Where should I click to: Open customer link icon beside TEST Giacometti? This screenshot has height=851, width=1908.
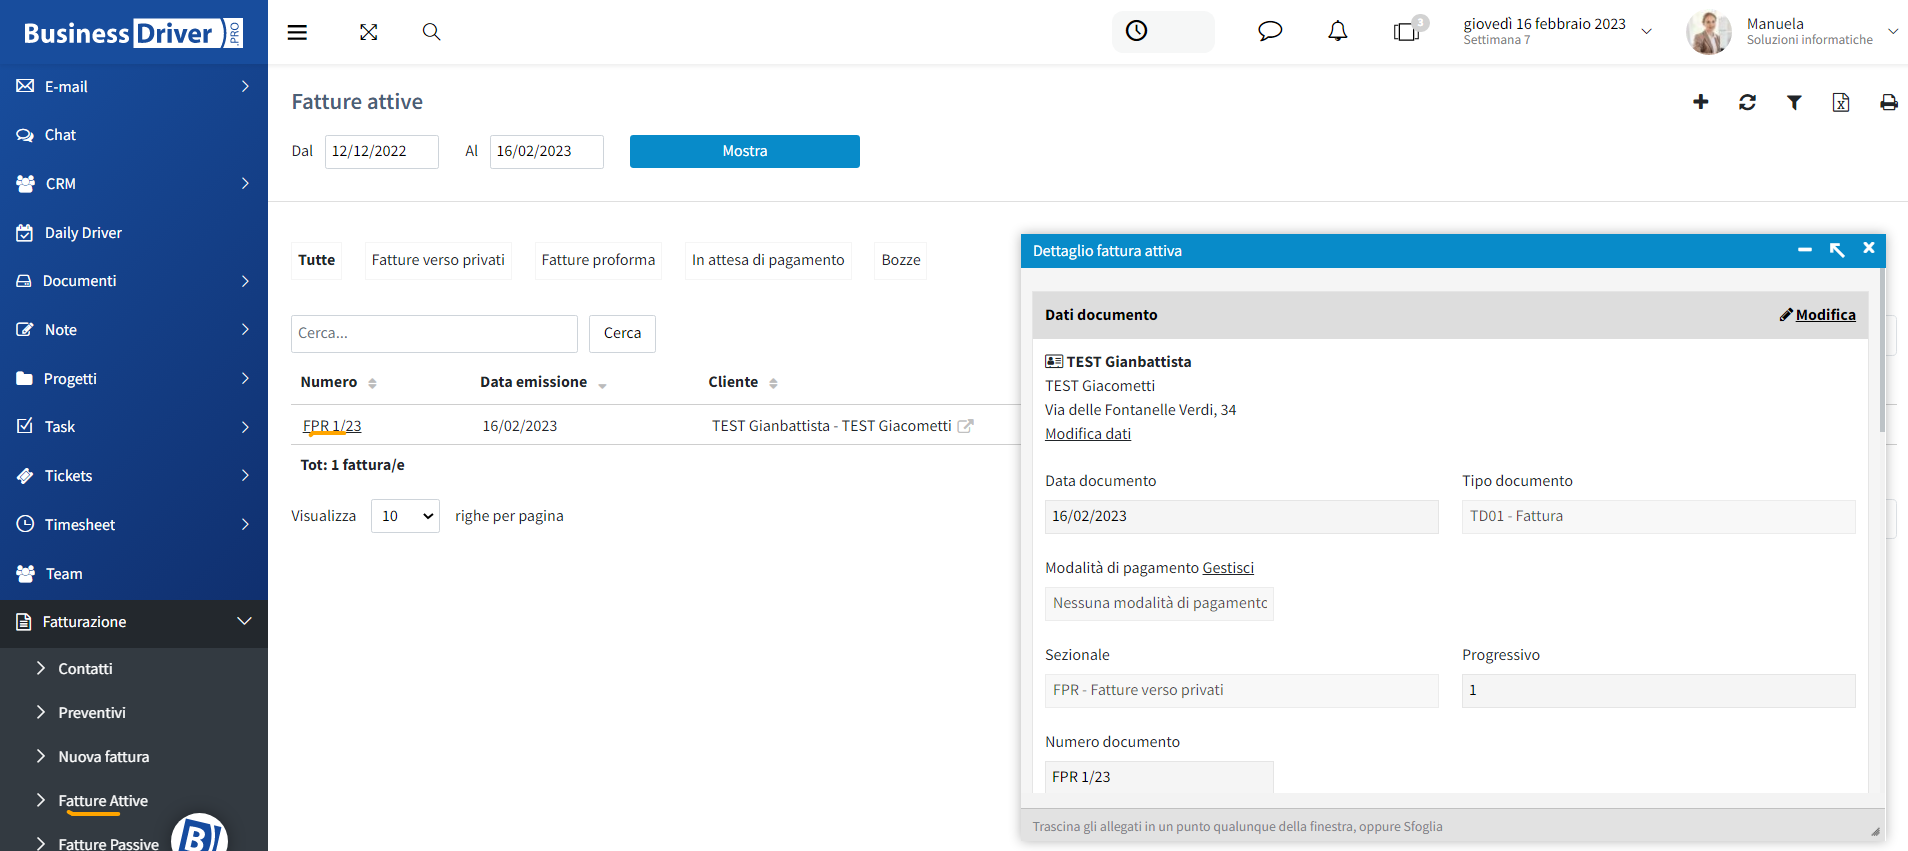point(965,426)
